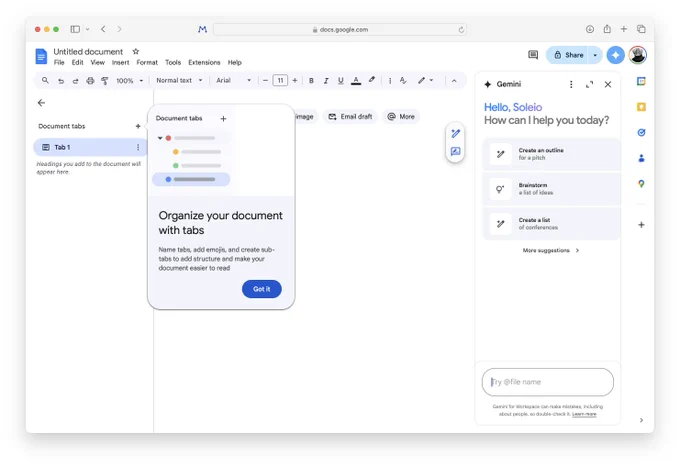Open the Format menu

pos(147,62)
